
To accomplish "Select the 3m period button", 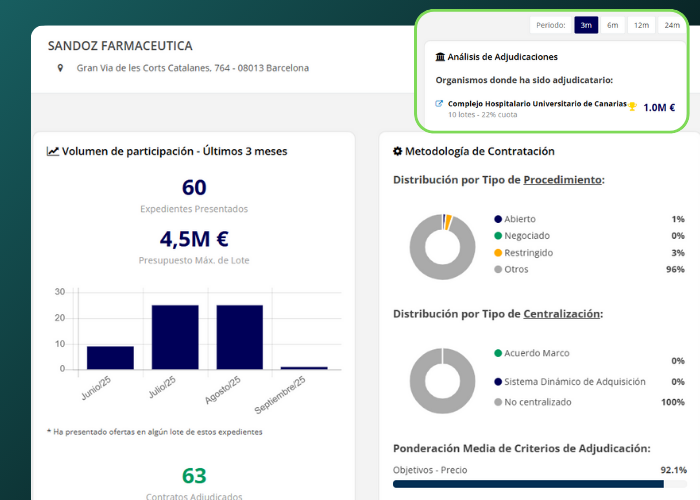I will click(x=586, y=25).
